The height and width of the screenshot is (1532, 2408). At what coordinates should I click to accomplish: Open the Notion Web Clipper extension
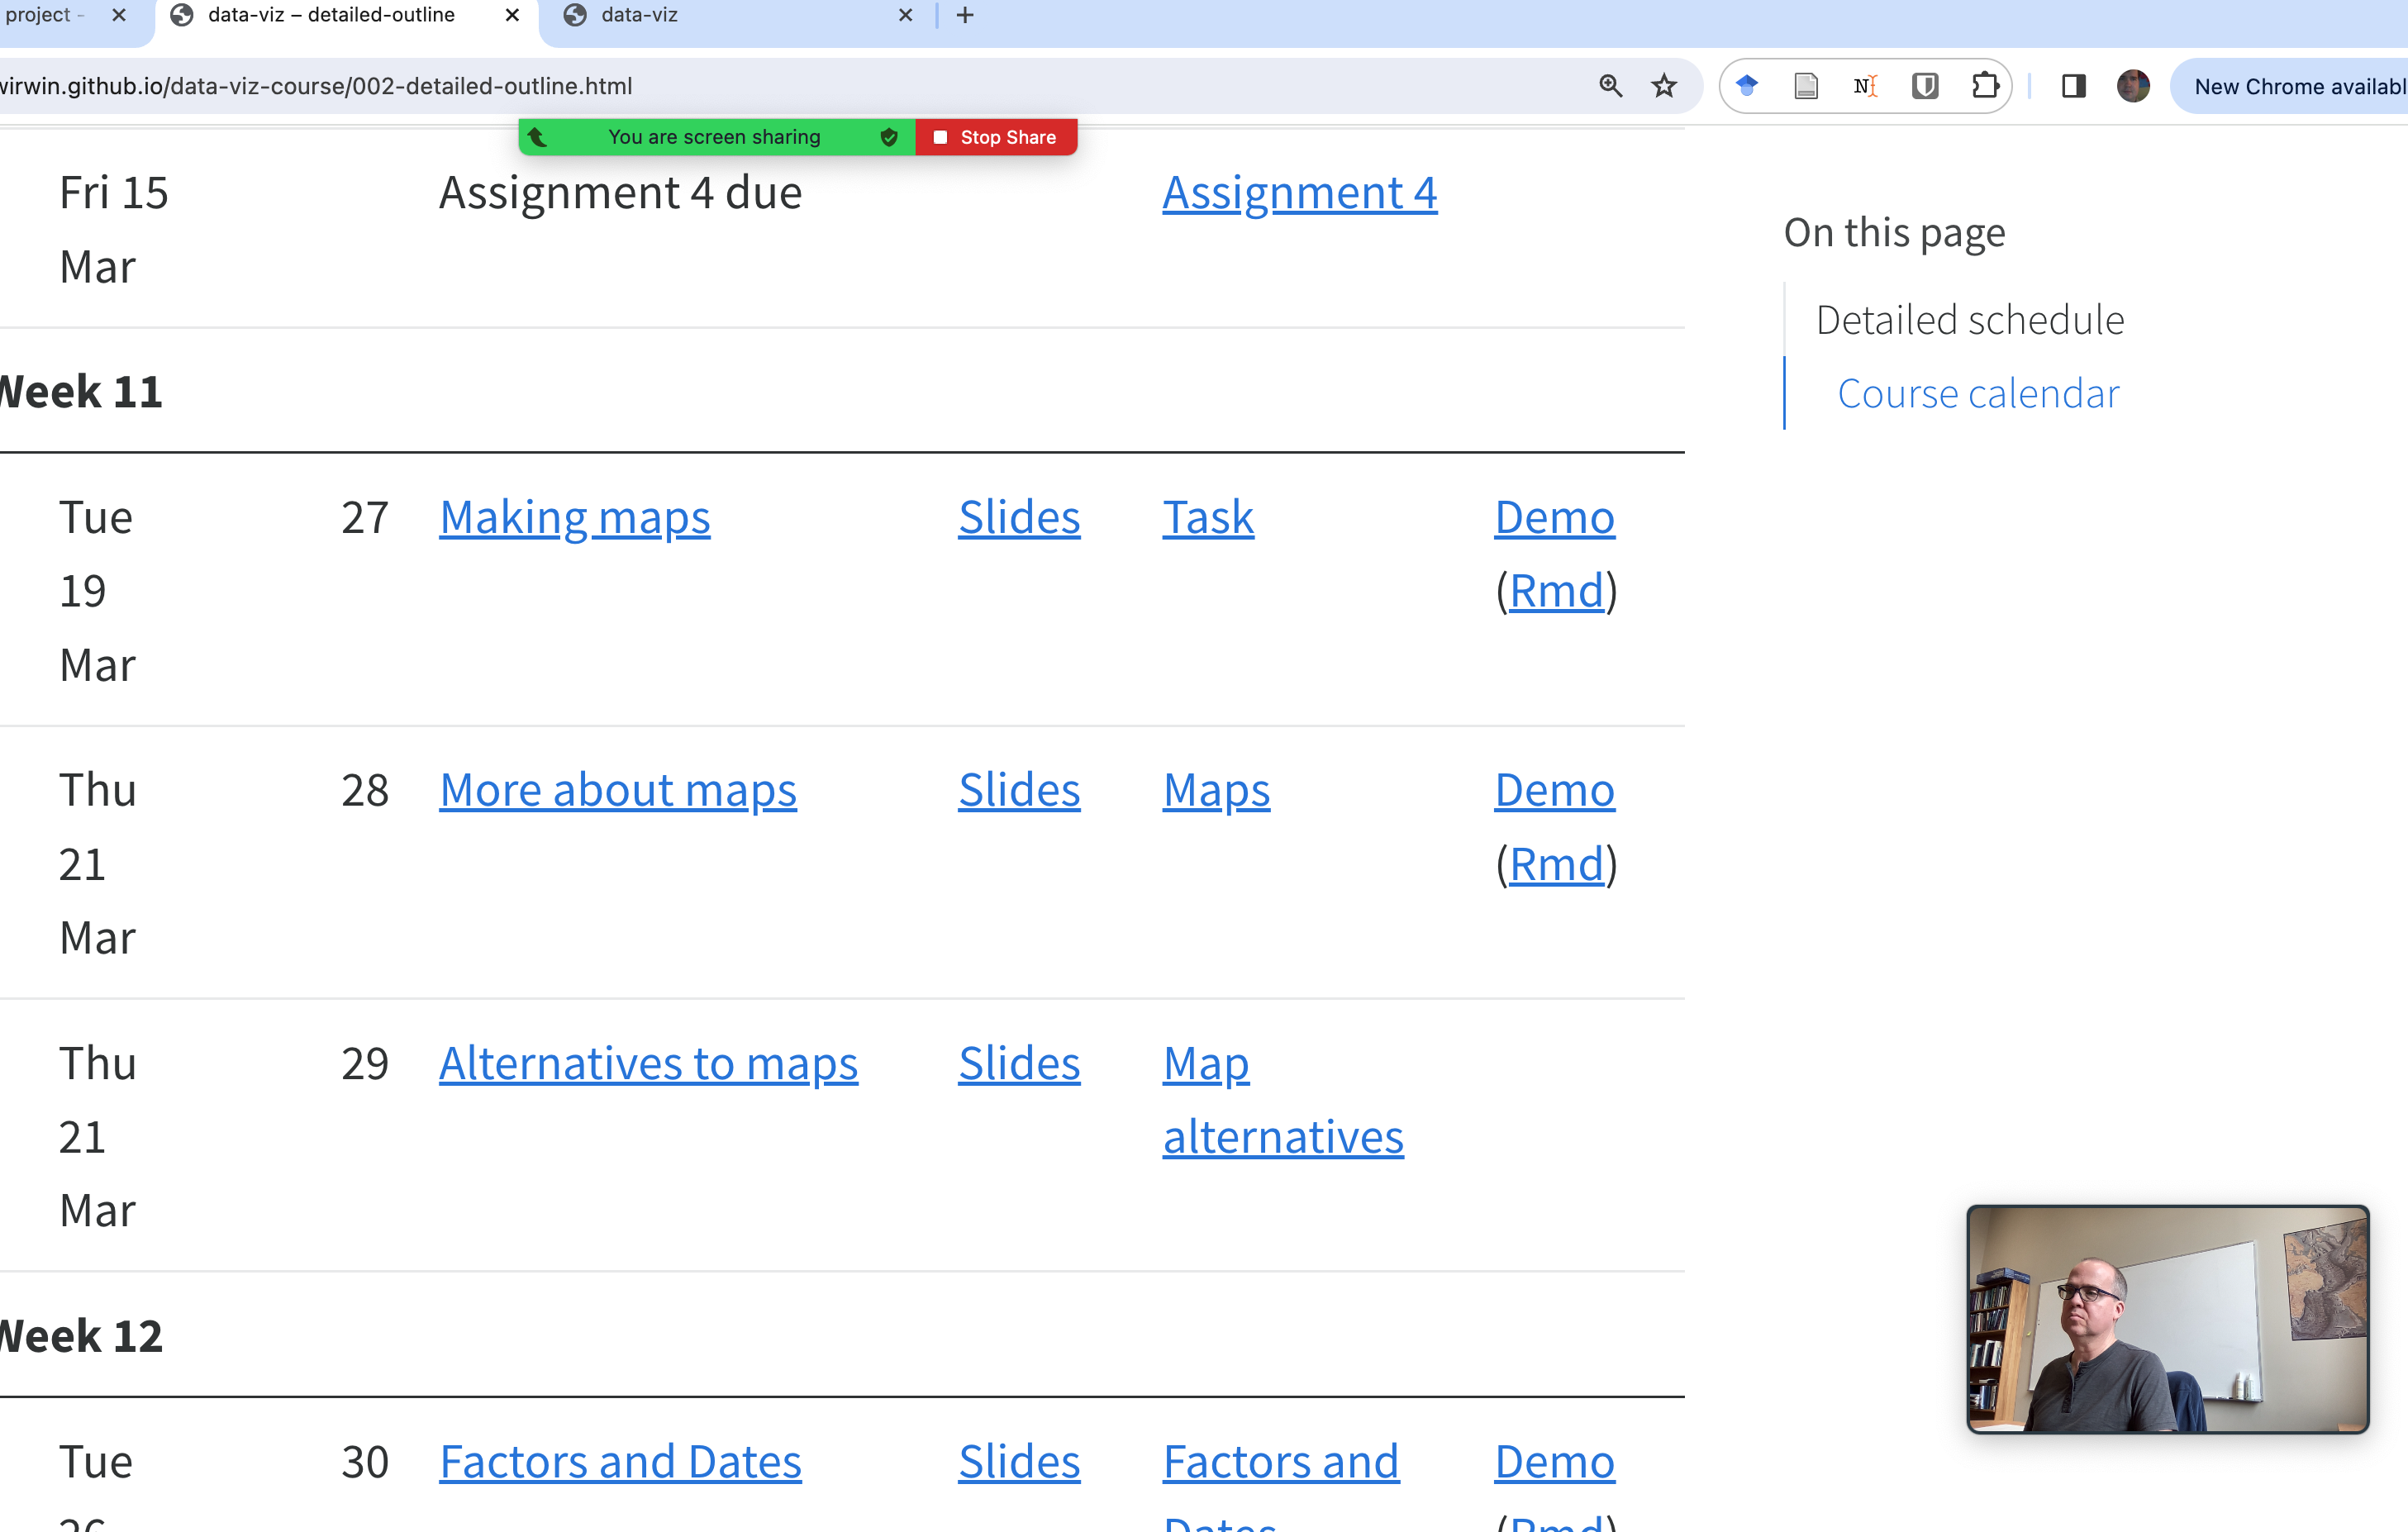pyautogui.click(x=1865, y=86)
